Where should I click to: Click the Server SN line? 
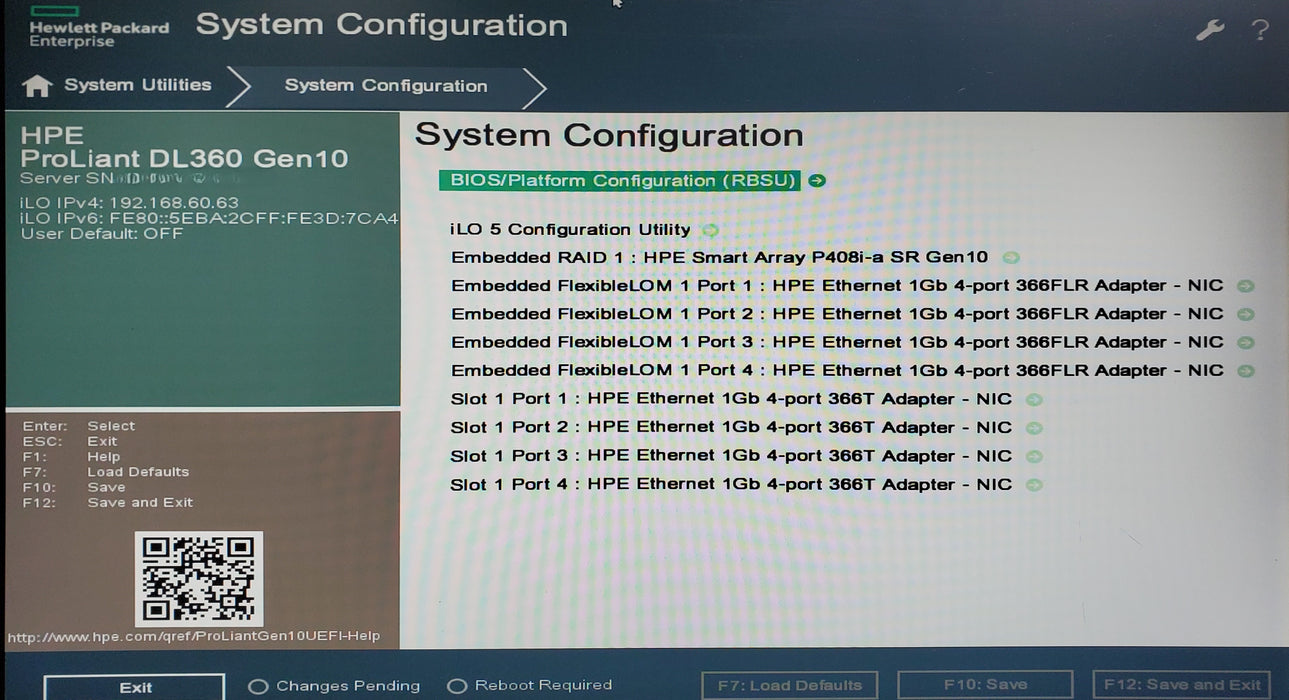point(127,179)
